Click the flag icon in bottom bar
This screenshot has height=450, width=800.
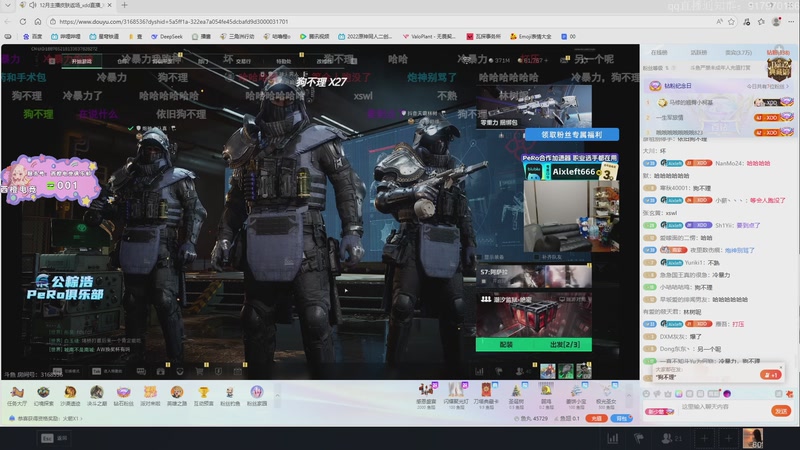point(638,438)
